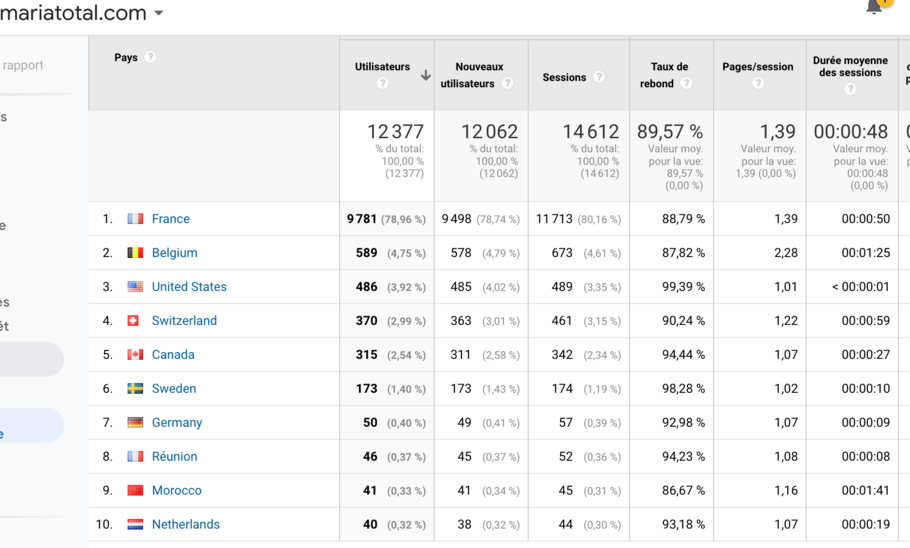
Task: Sort table by Sessions column header
Action: pyautogui.click(x=564, y=77)
